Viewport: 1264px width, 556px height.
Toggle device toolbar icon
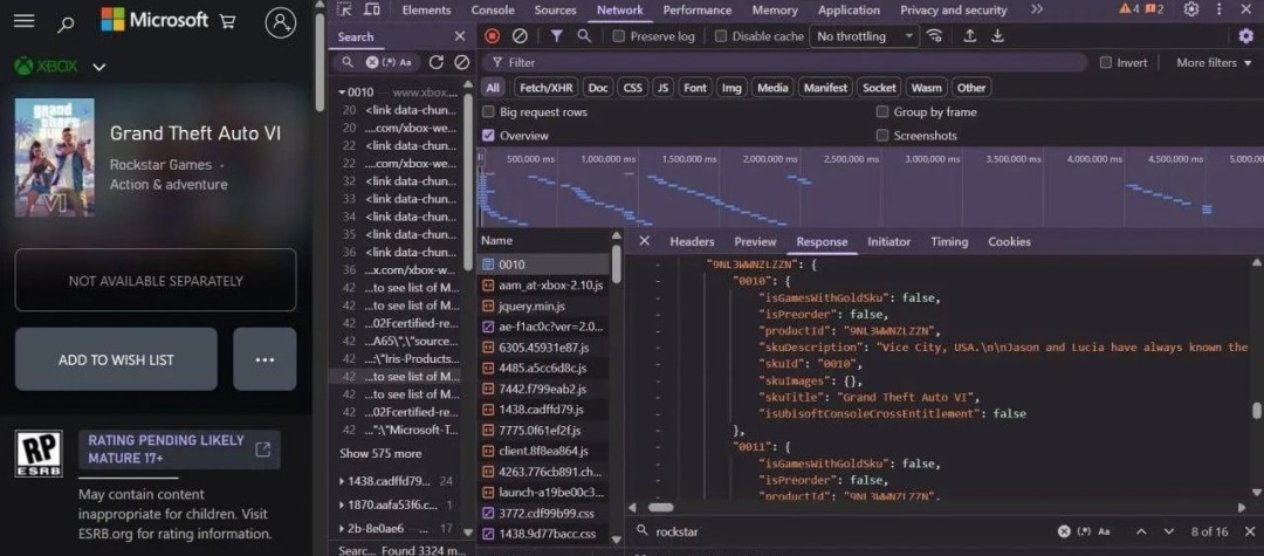372,10
